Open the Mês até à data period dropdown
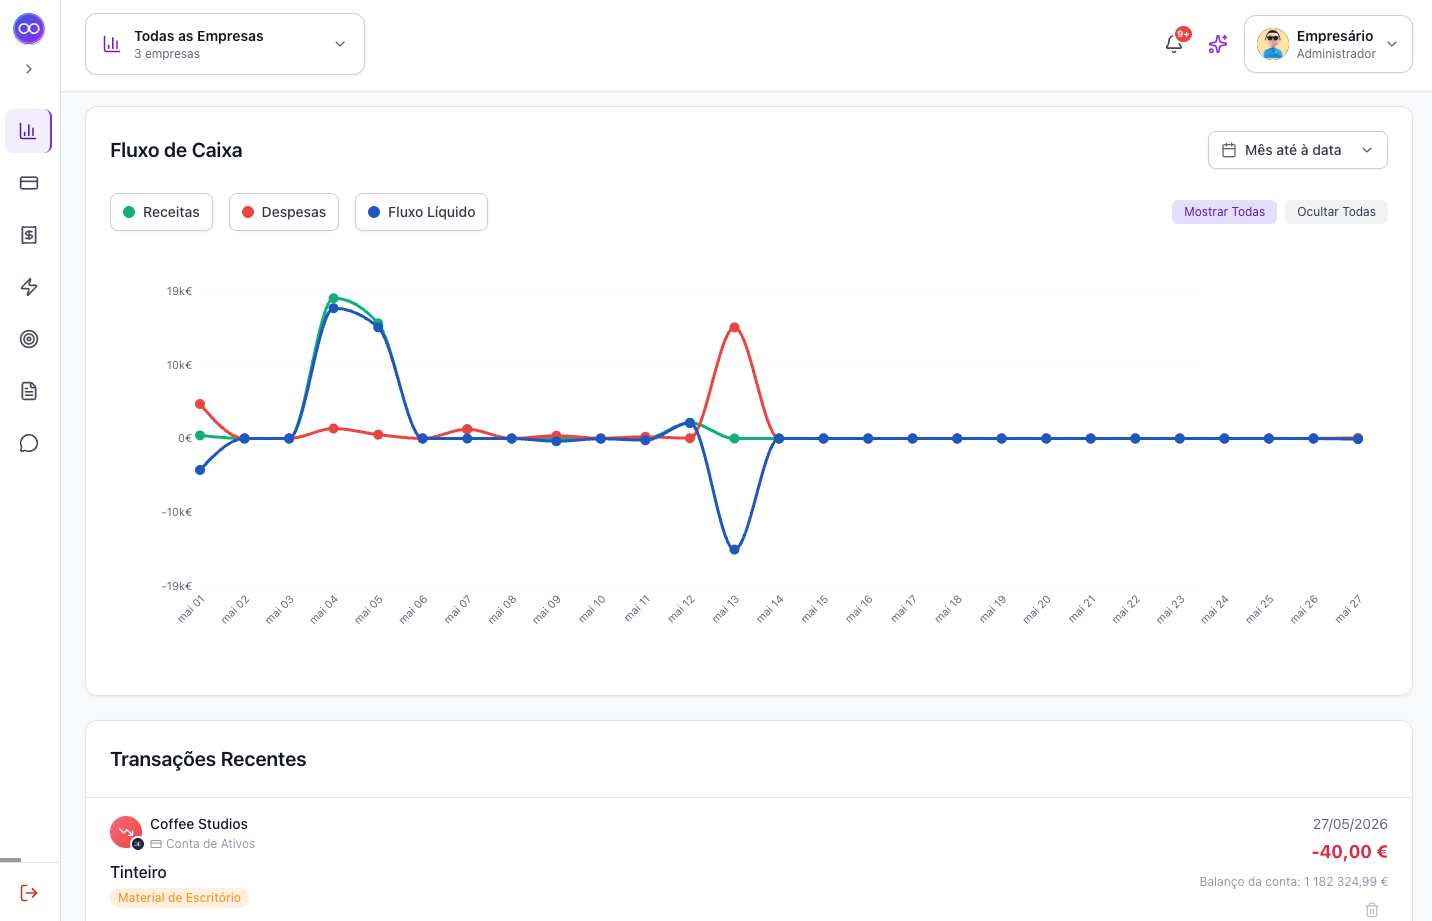1432x921 pixels. tap(1298, 150)
